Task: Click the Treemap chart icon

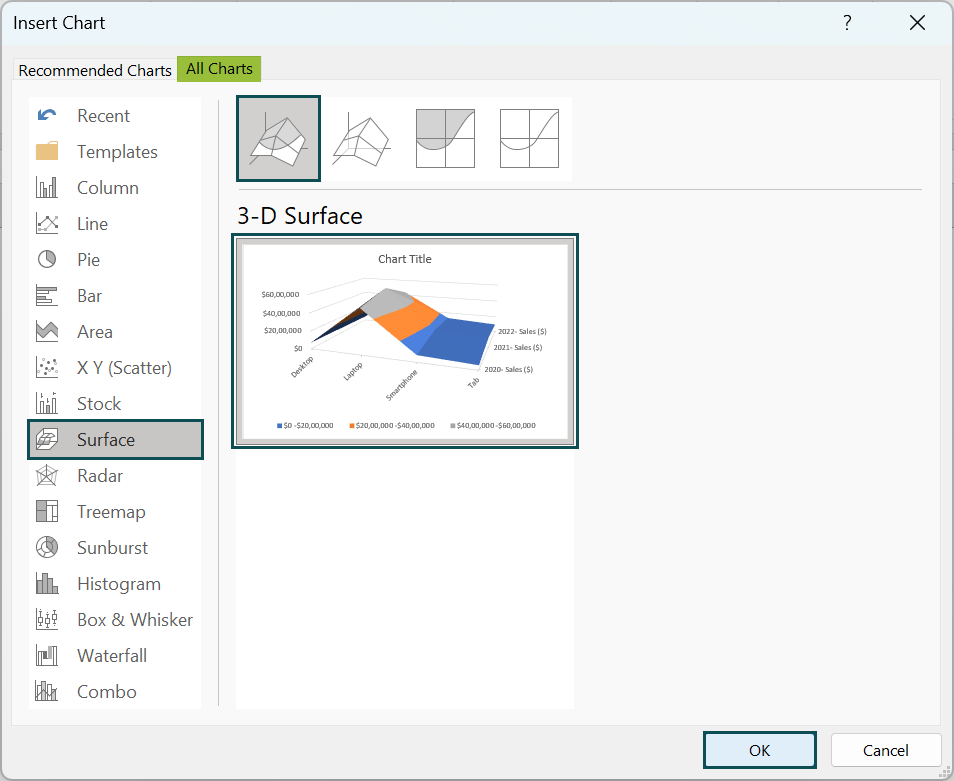Action: (47, 512)
